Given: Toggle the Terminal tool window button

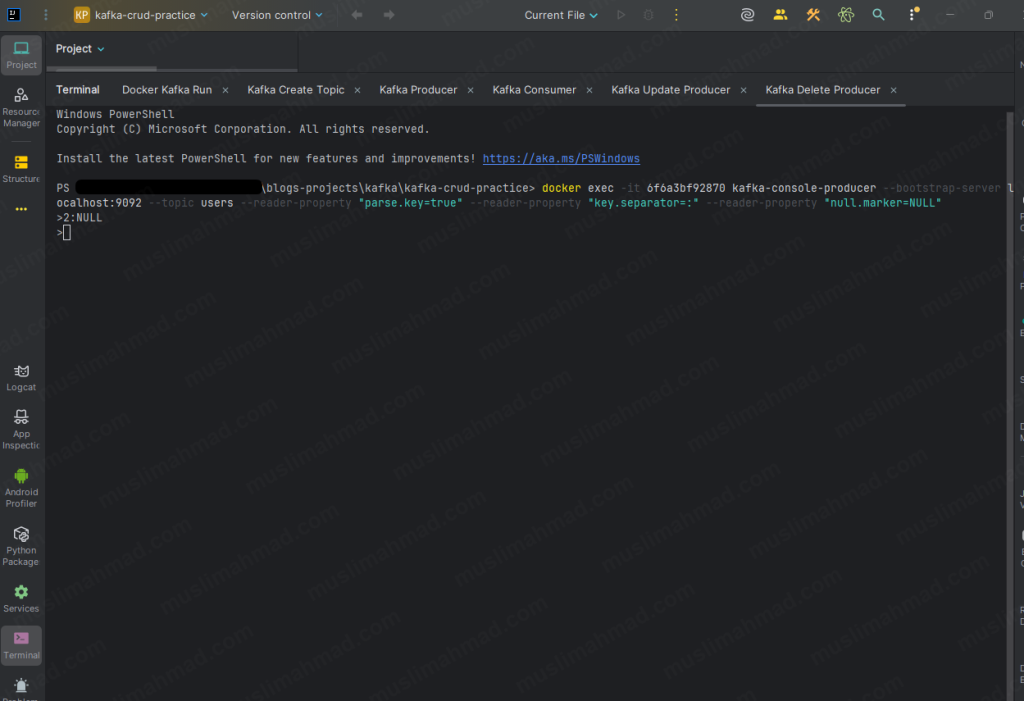Looking at the screenshot, I should tap(21, 645).
